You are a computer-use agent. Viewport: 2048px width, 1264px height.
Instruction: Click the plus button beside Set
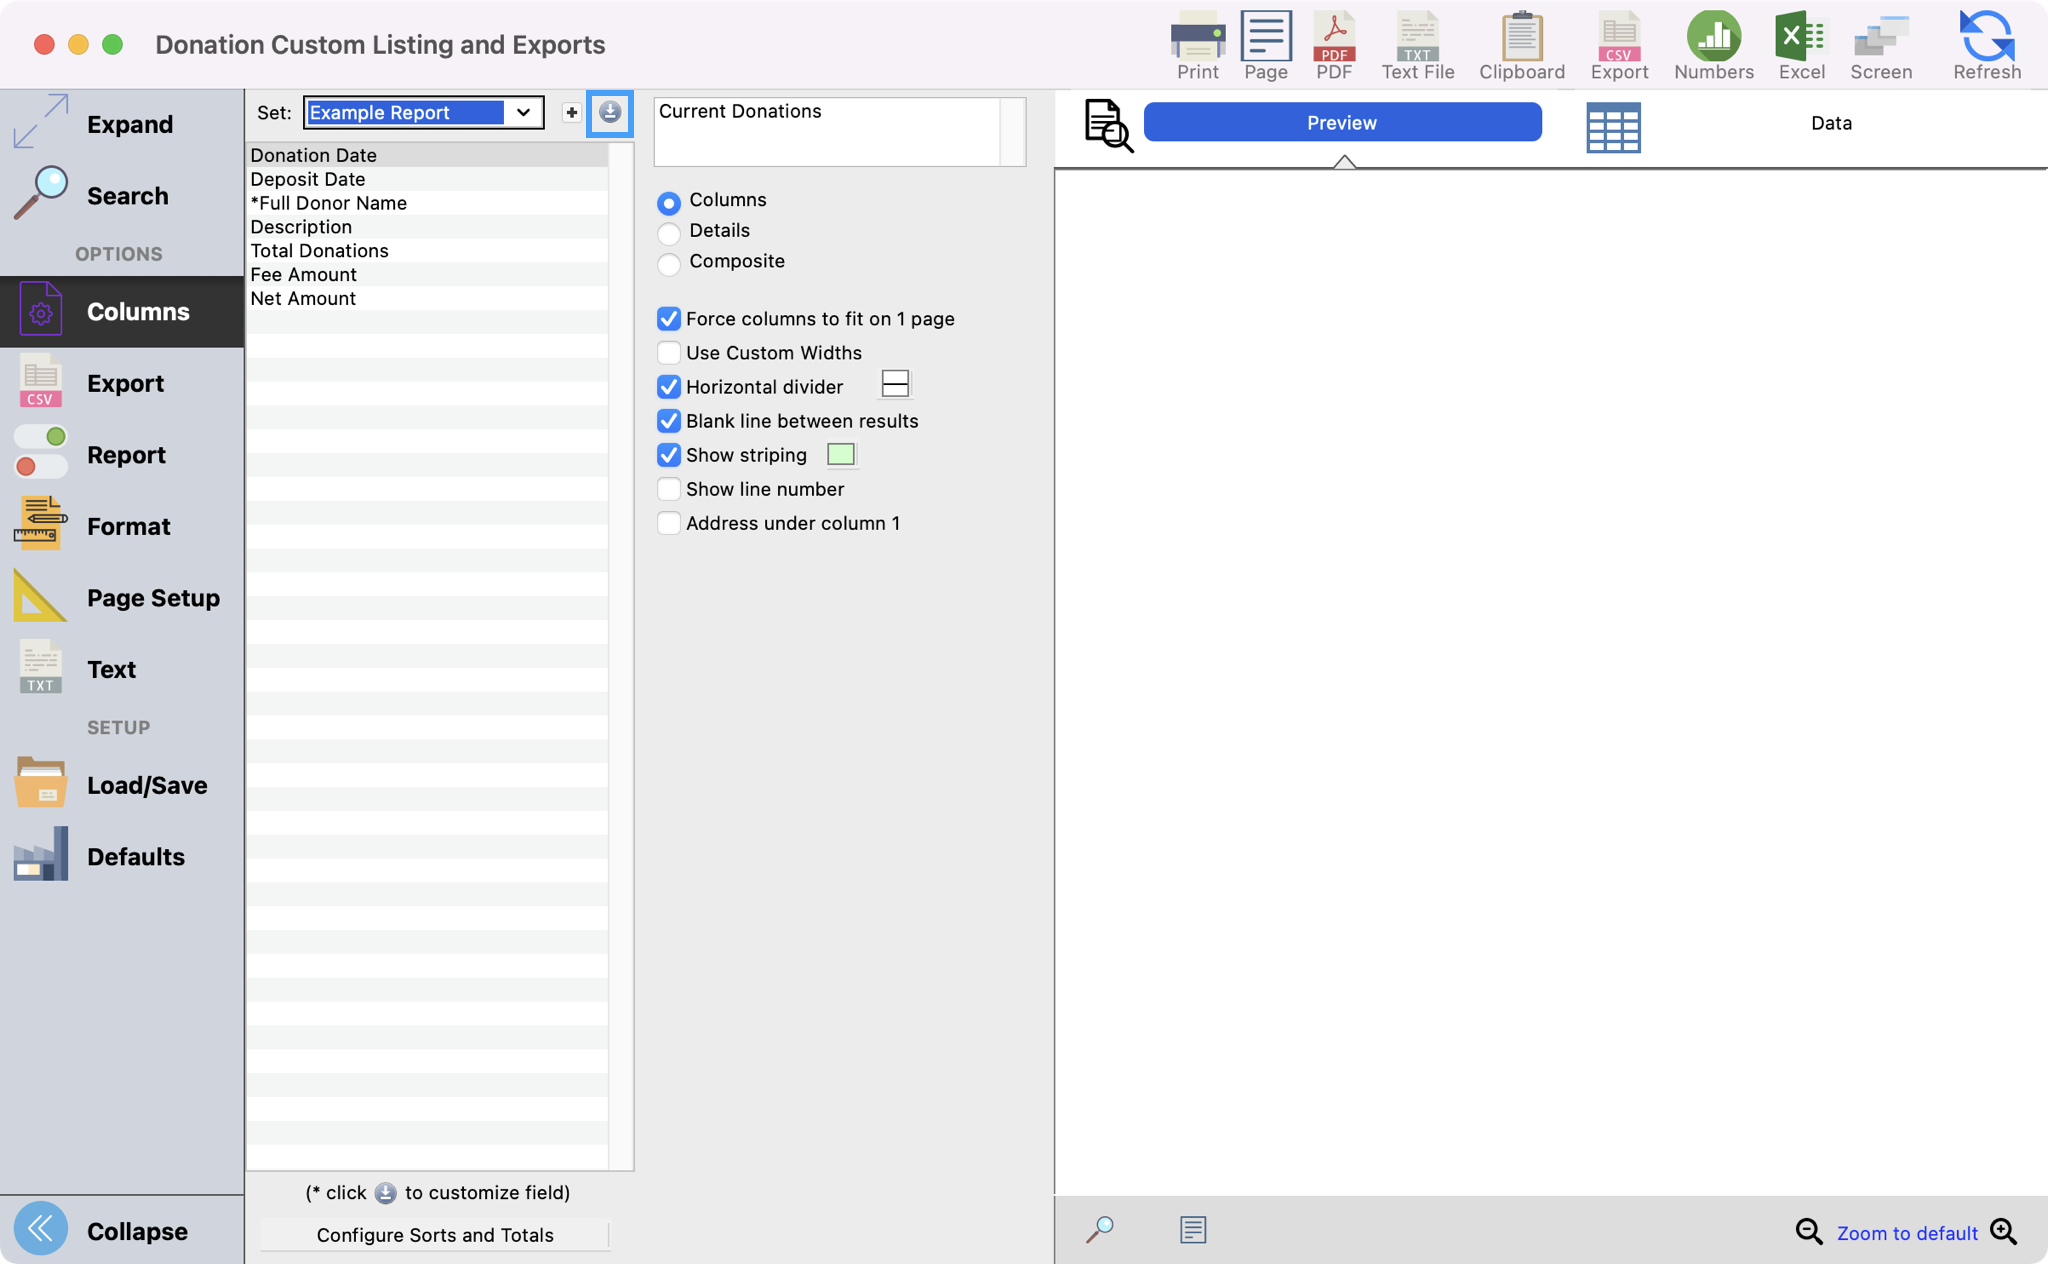pos(571,113)
